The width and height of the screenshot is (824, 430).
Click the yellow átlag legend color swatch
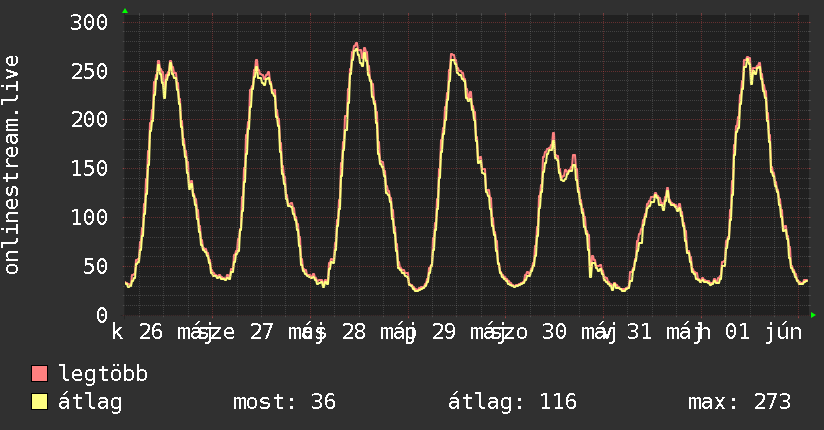[39, 402]
